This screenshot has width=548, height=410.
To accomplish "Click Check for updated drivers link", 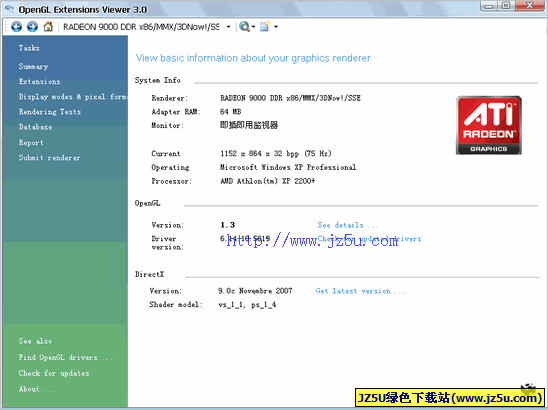I will 369,239.
